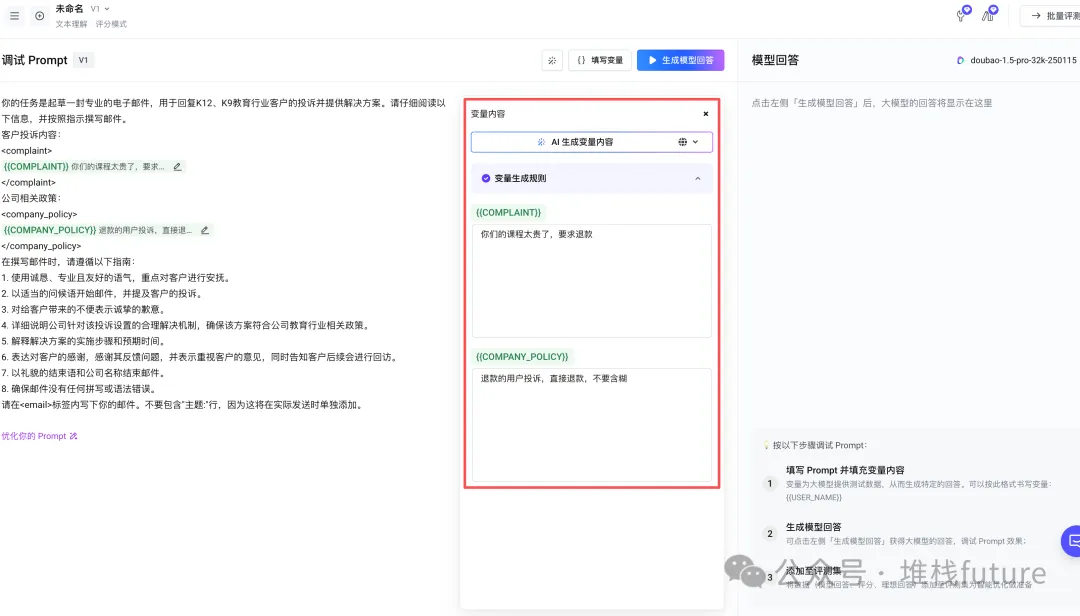The height and width of the screenshot is (616, 1080).
Task: Click the {{COMPLAINT}} tag in the prompt
Action: [37, 167]
